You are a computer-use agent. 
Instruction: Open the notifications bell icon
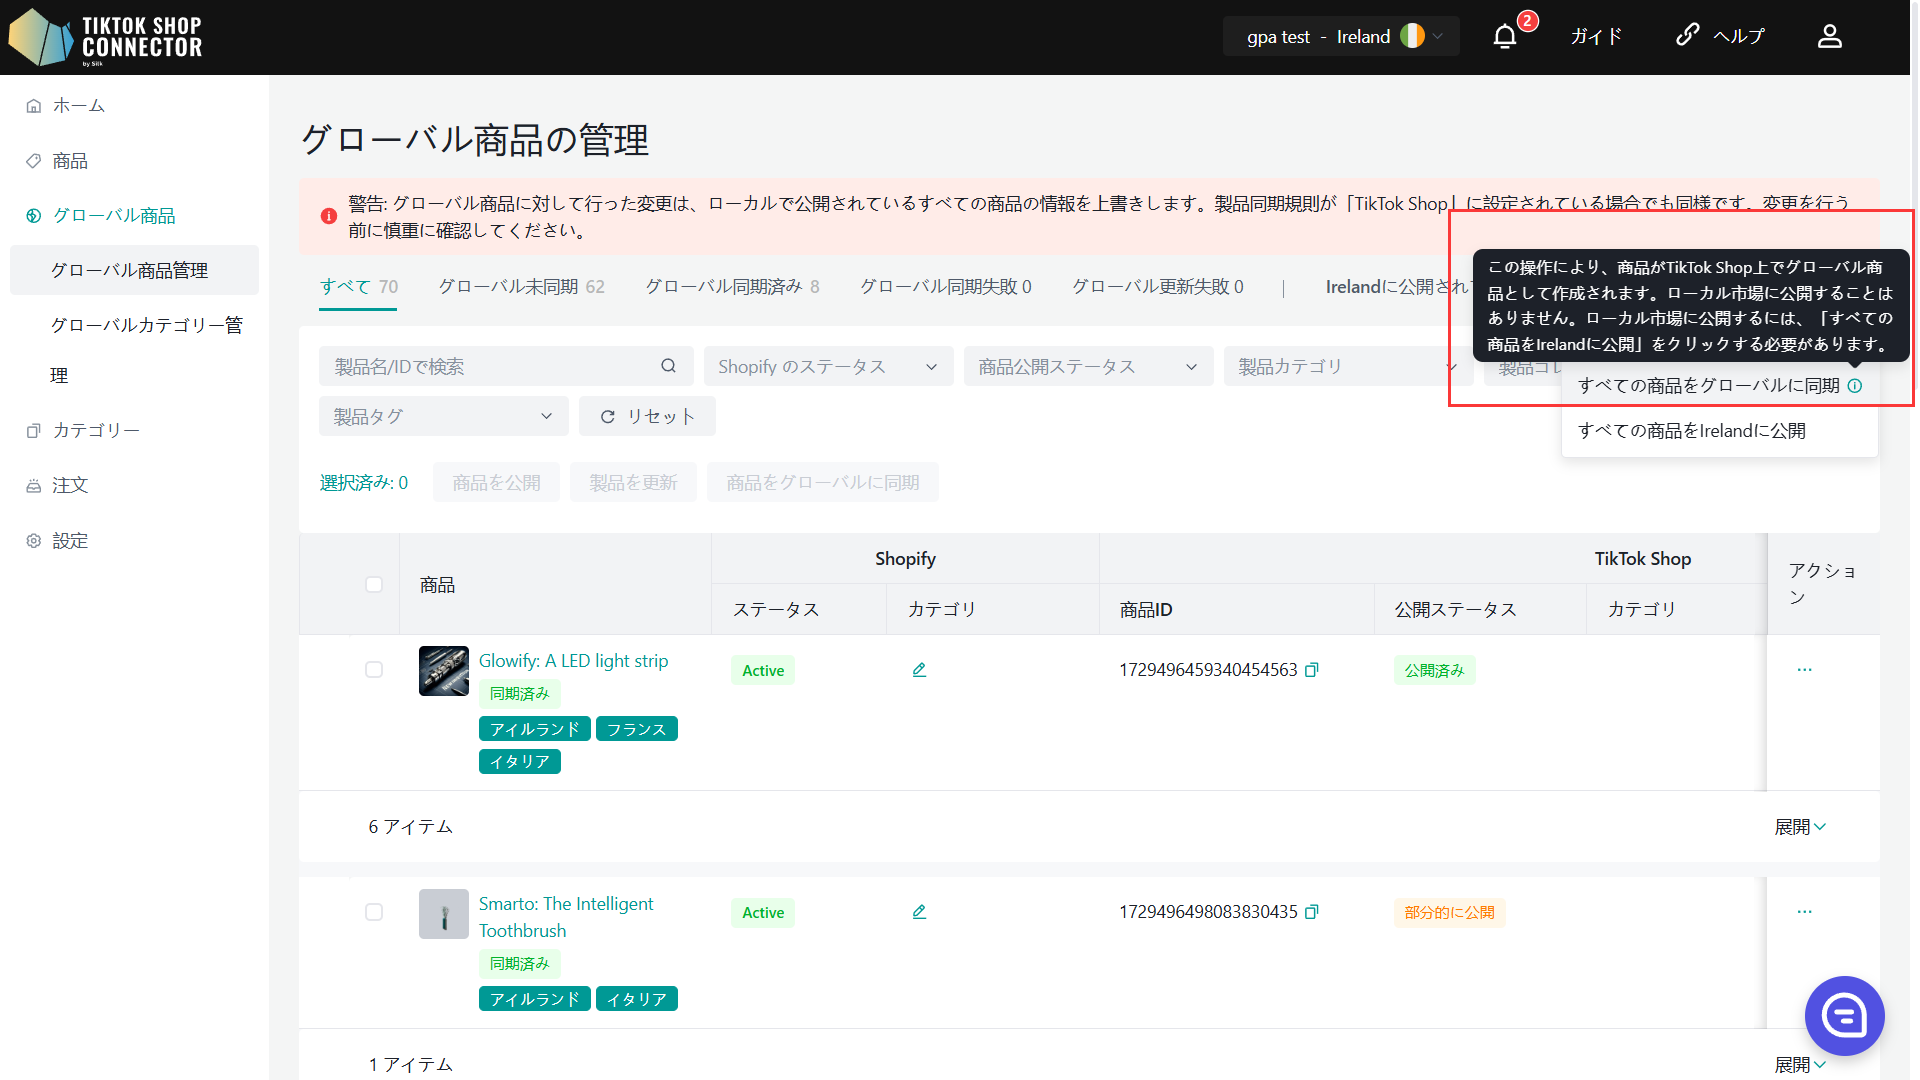[x=1504, y=37]
